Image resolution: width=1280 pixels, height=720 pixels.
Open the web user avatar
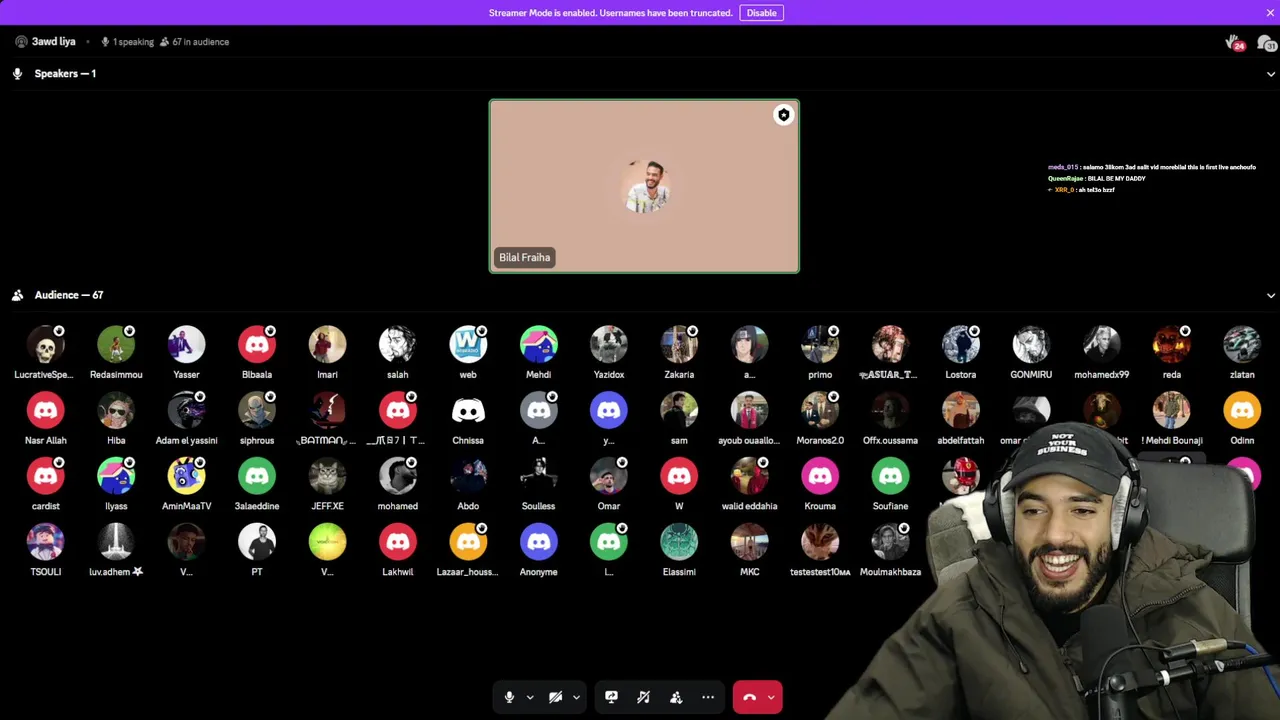pyautogui.click(x=468, y=344)
